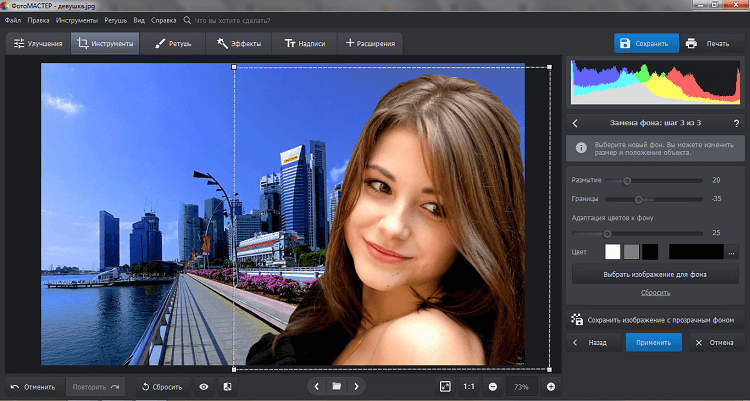Viewport: 750px width, 401px height.
Task: Open the color picker ellipsis button
Action: click(x=731, y=251)
